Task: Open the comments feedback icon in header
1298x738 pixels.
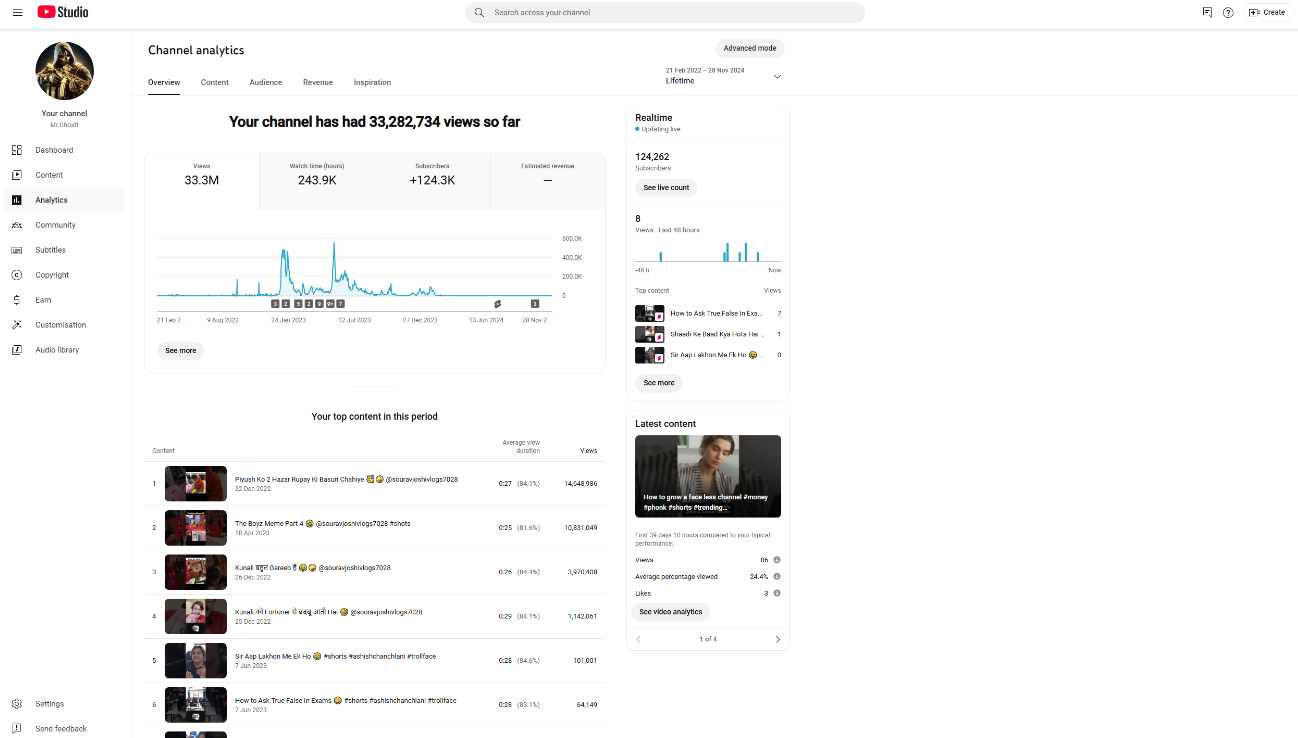Action: coord(1207,12)
